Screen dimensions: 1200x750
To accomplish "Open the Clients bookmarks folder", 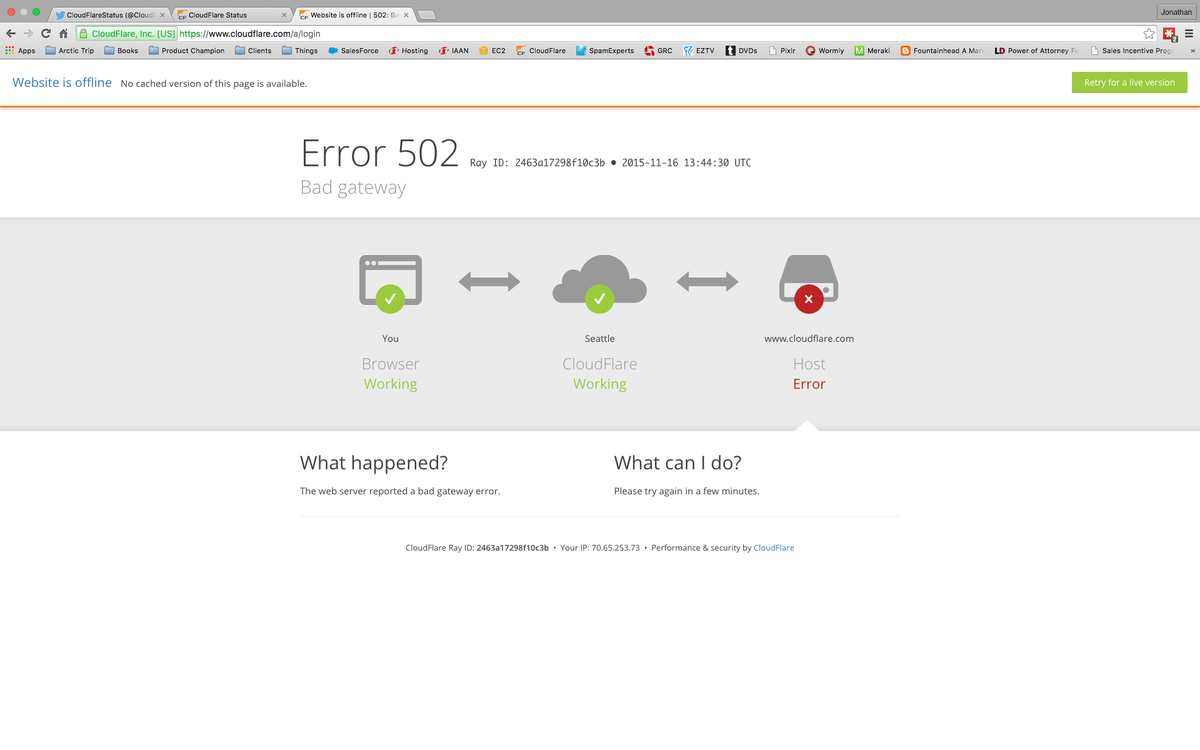I will pos(253,50).
